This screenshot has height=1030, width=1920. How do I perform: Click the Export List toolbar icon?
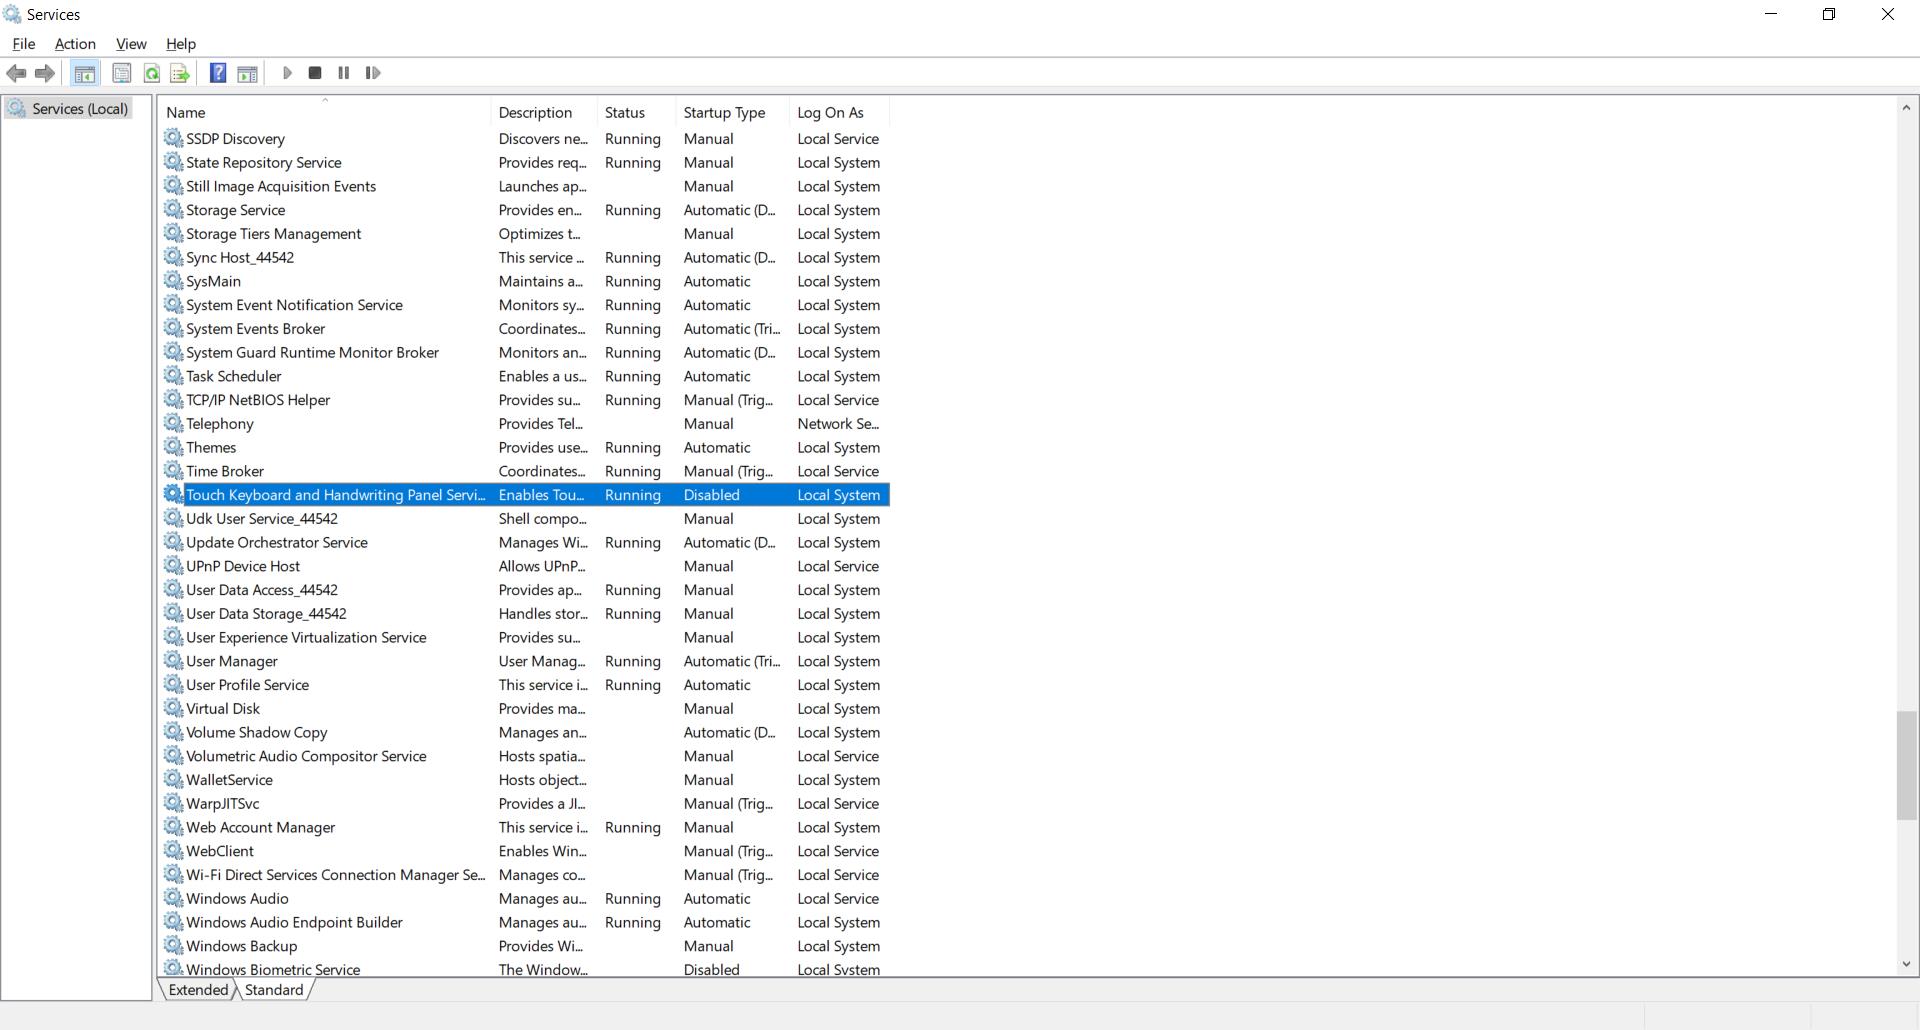click(180, 73)
